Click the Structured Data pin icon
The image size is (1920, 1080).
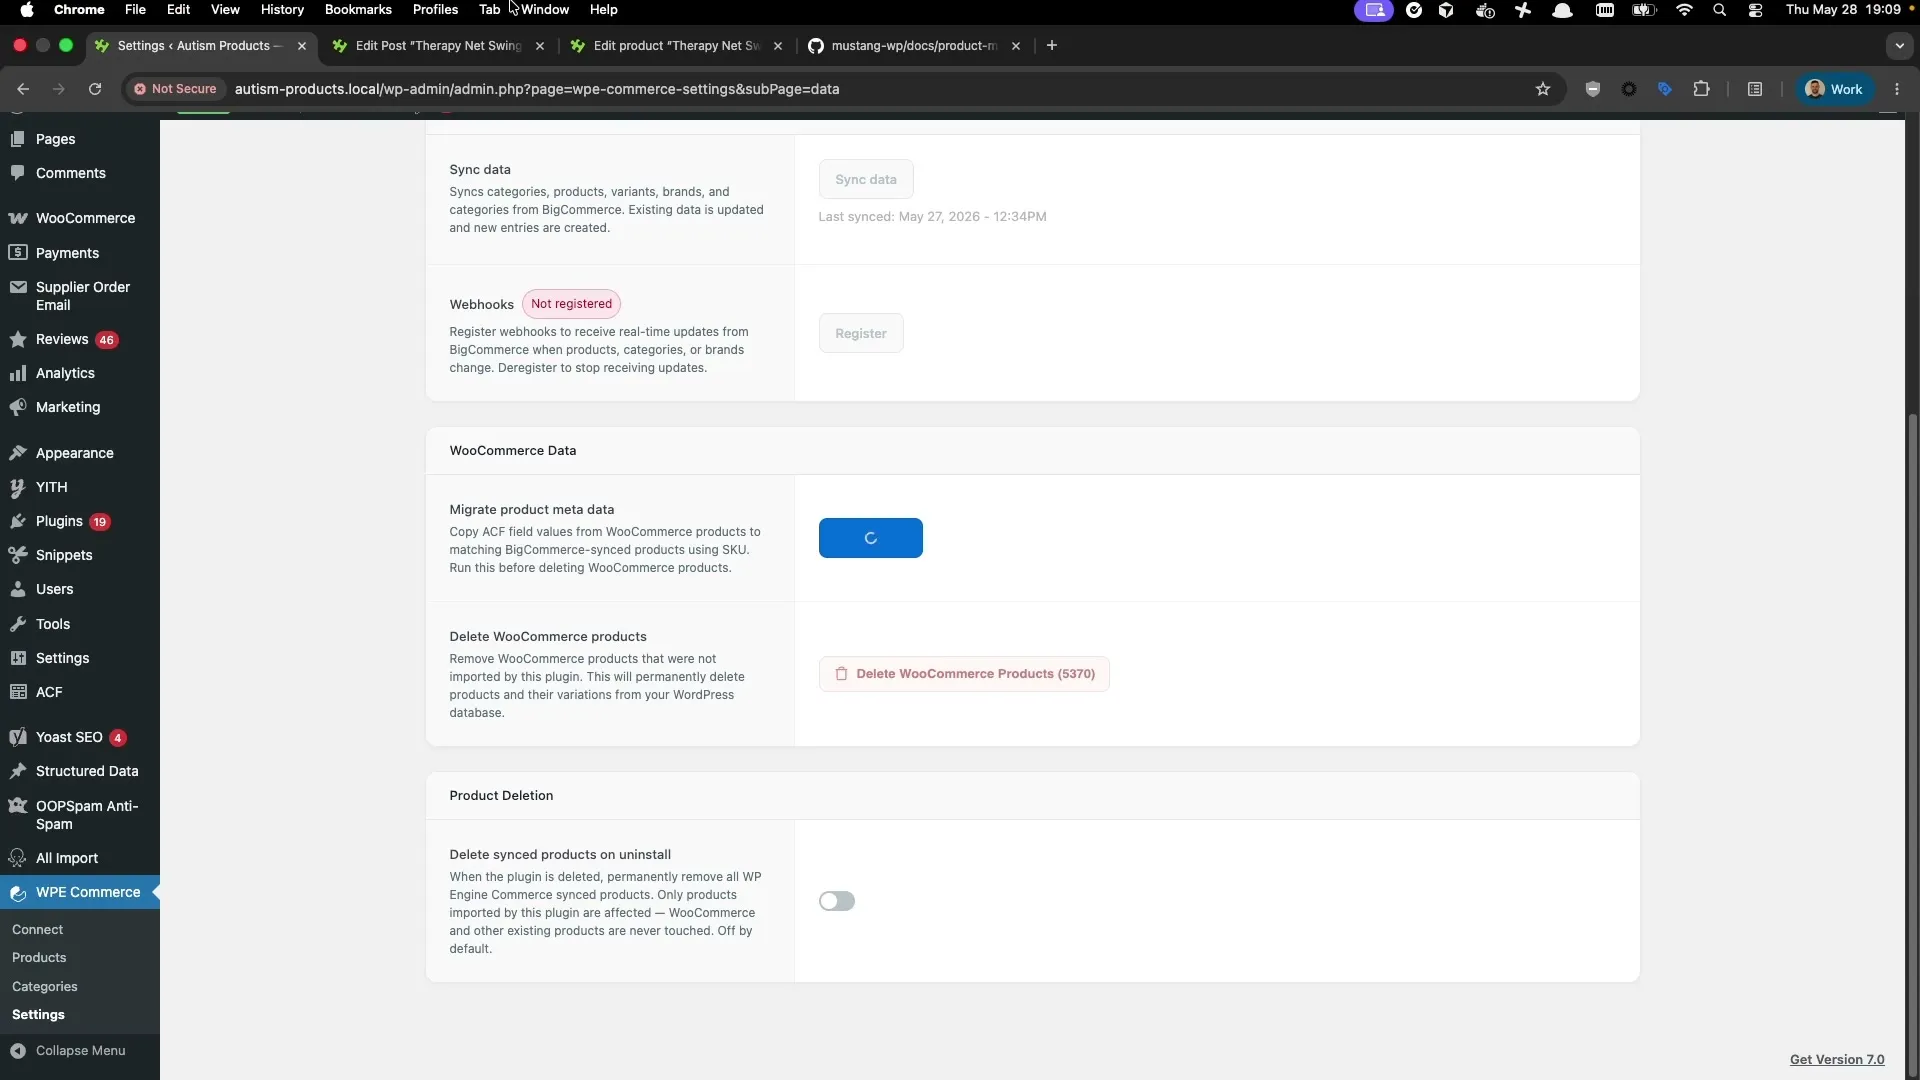click(x=18, y=771)
